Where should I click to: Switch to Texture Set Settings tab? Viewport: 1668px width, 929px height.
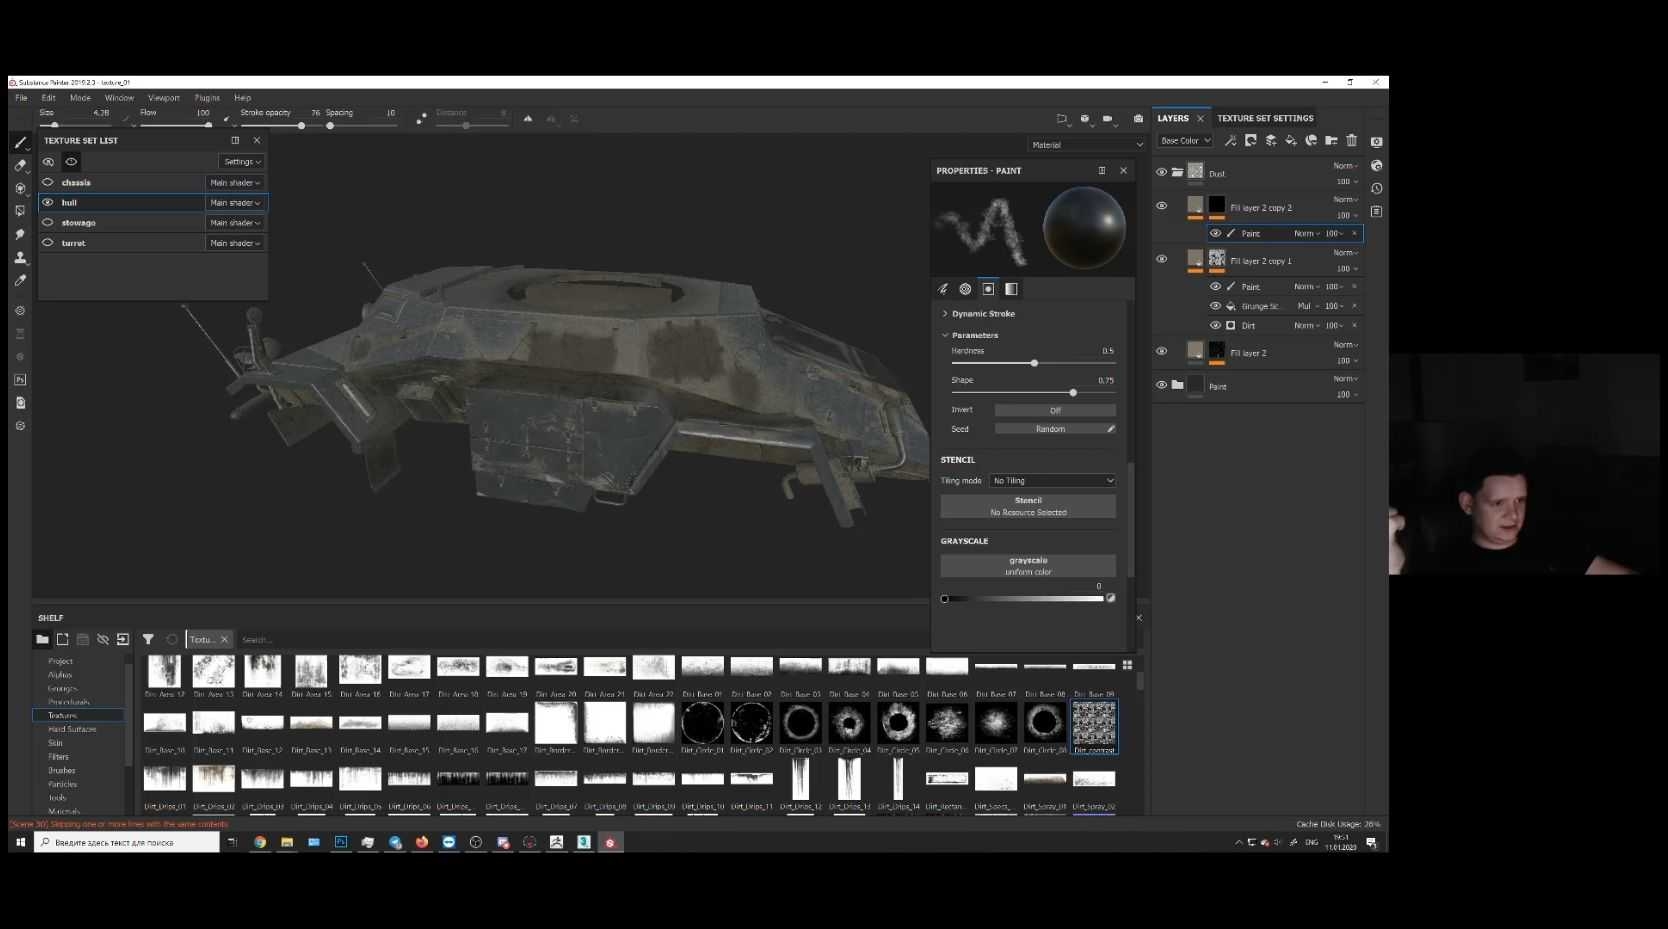tap(1265, 118)
